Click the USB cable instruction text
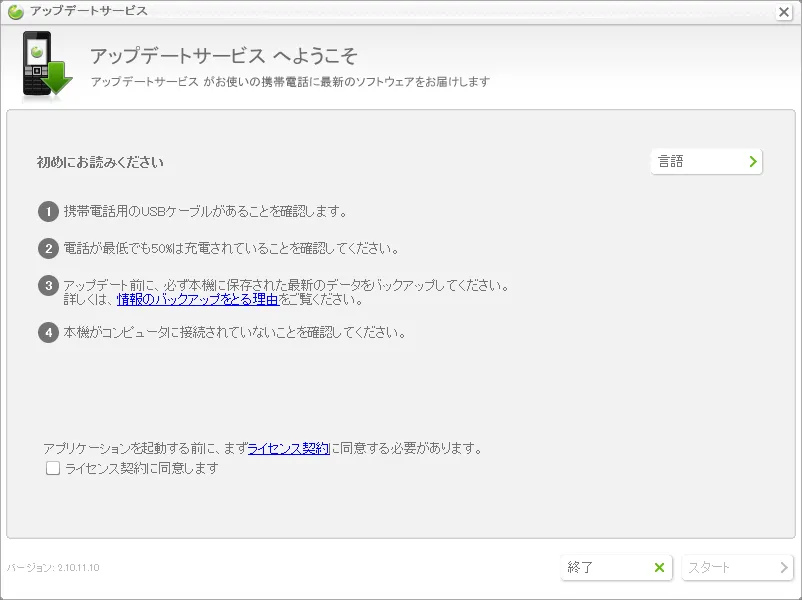Image resolution: width=802 pixels, height=600 pixels. pyautogui.click(x=205, y=212)
